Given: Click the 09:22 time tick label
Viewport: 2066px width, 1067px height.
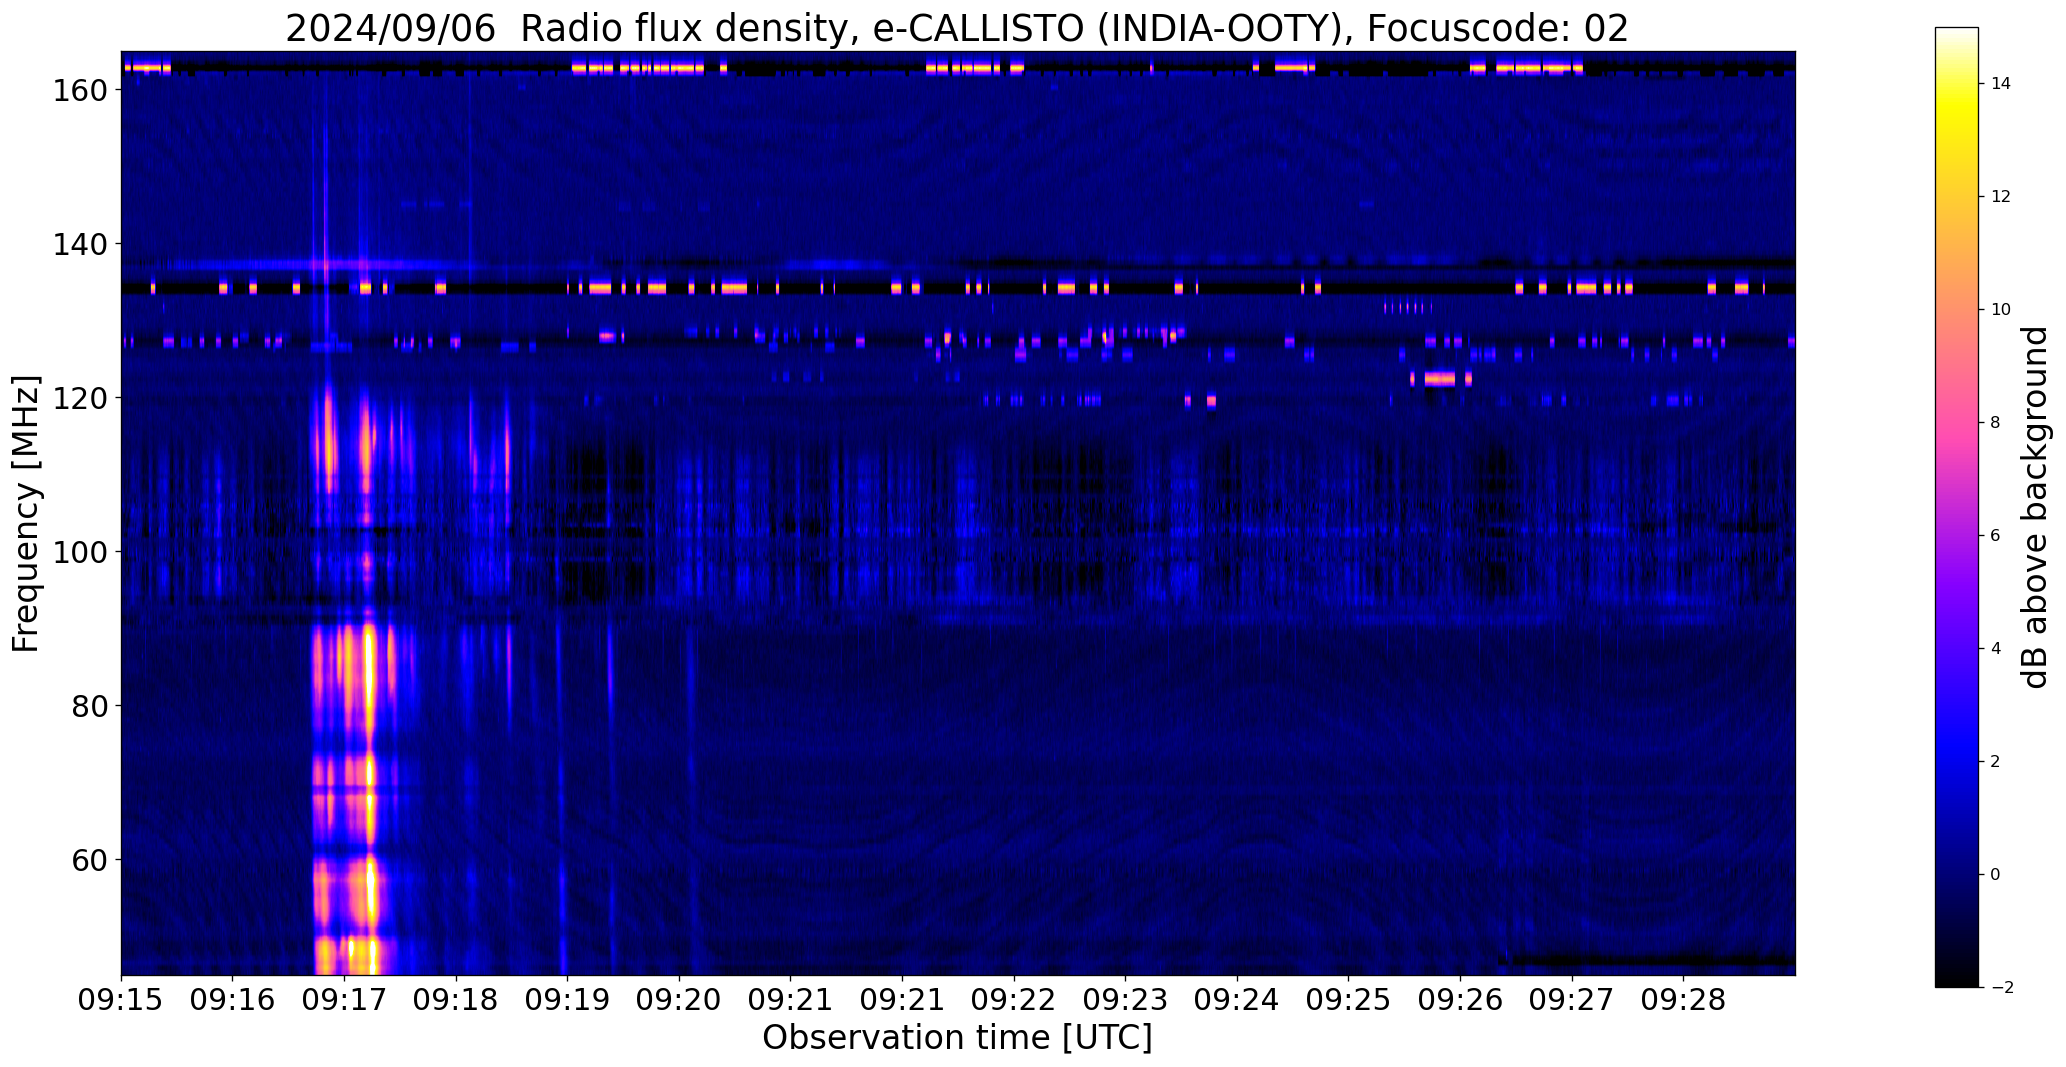Looking at the screenshot, I should pyautogui.click(x=1014, y=1001).
